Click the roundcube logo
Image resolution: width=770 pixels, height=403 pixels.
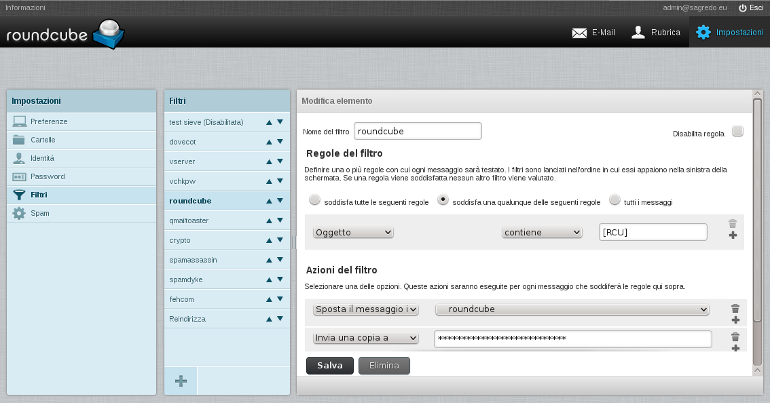click(x=65, y=34)
